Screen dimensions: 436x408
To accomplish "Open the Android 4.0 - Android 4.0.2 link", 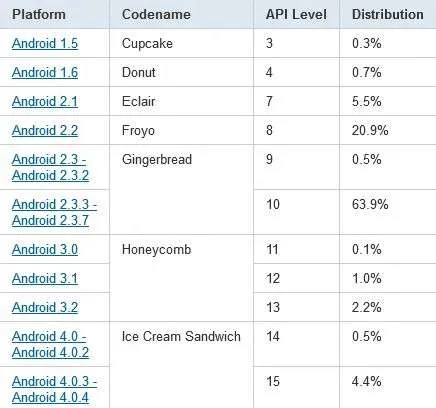I will pos(50,344).
